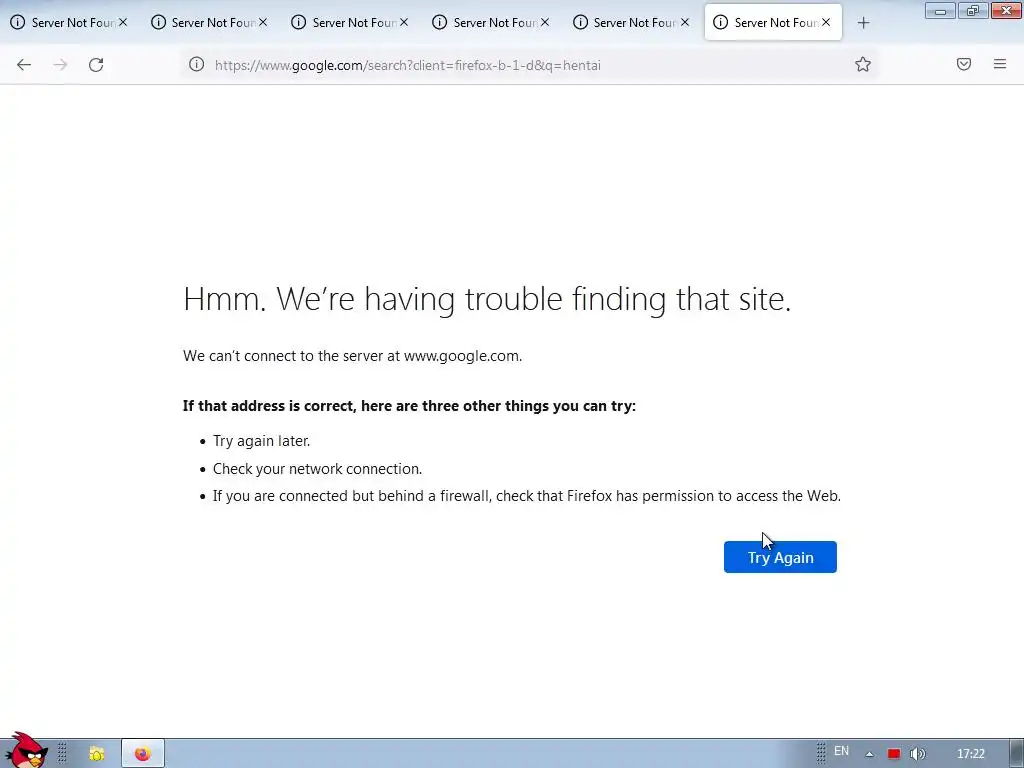Close the fourth Server Not Found tab
Screen dimensions: 1024x768
tap(545, 22)
